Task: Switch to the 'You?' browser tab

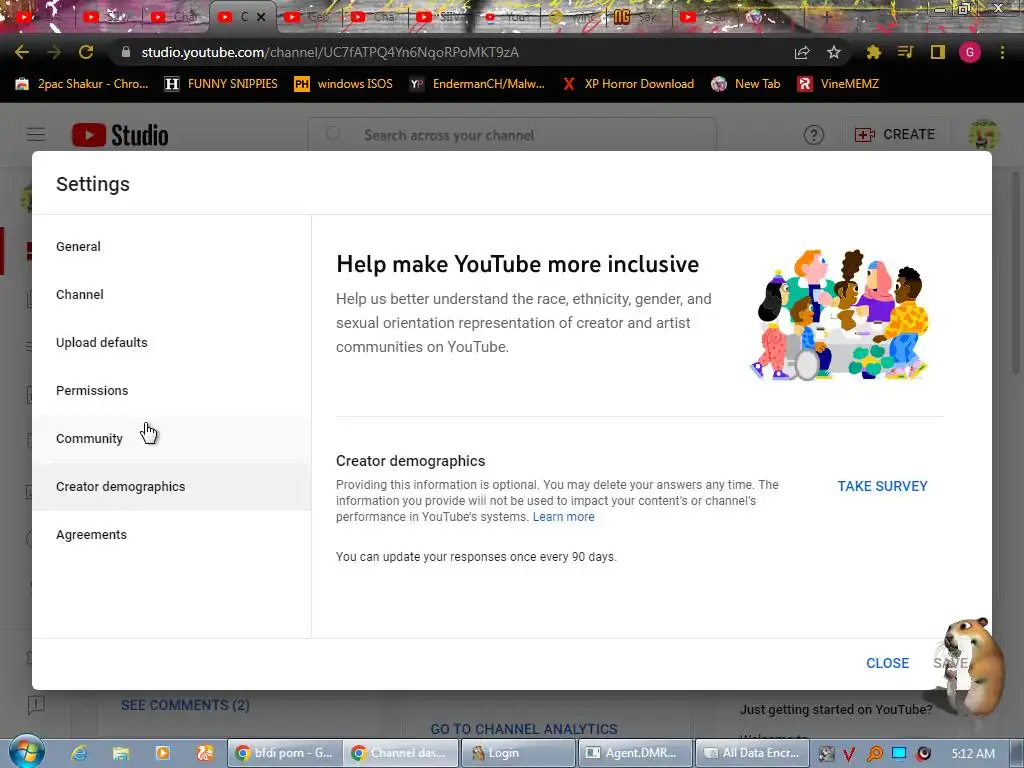Action: pyautogui.click(x=508, y=17)
